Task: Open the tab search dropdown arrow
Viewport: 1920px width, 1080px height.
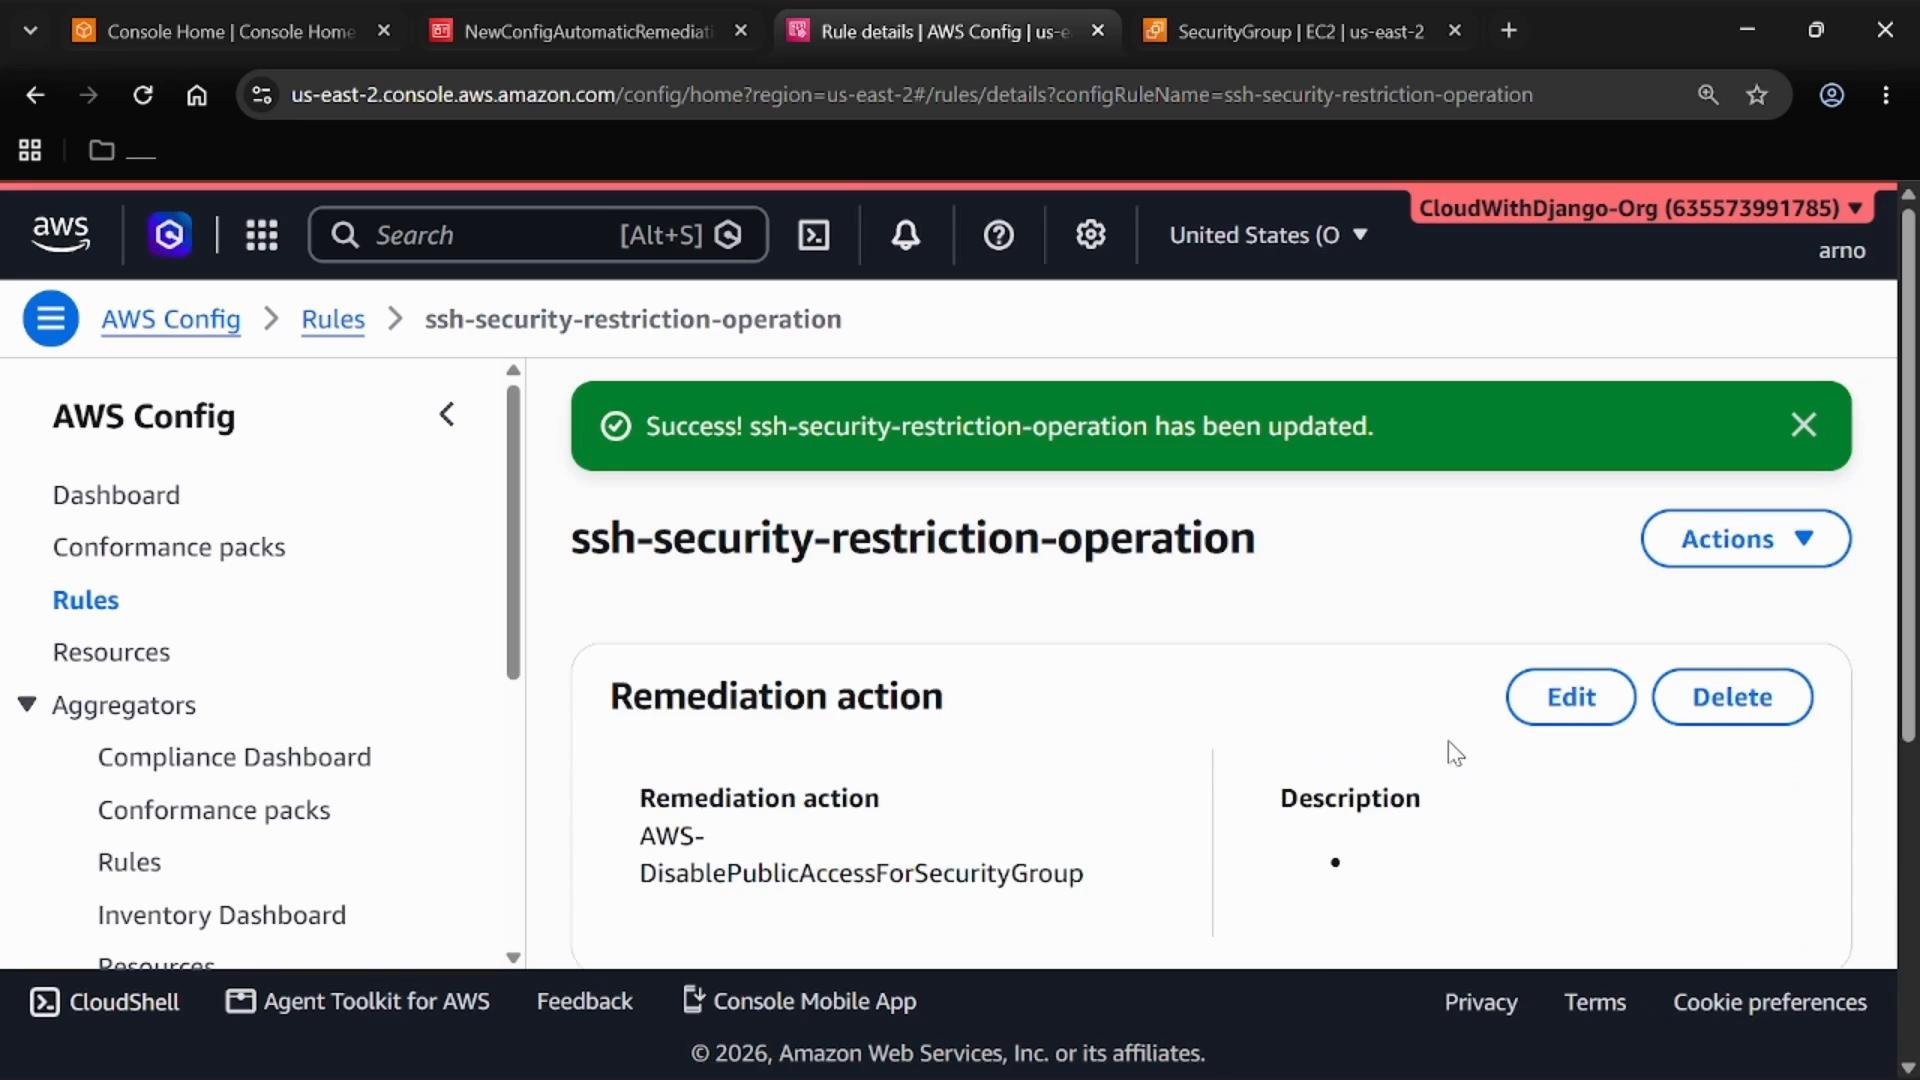Action: [30, 31]
